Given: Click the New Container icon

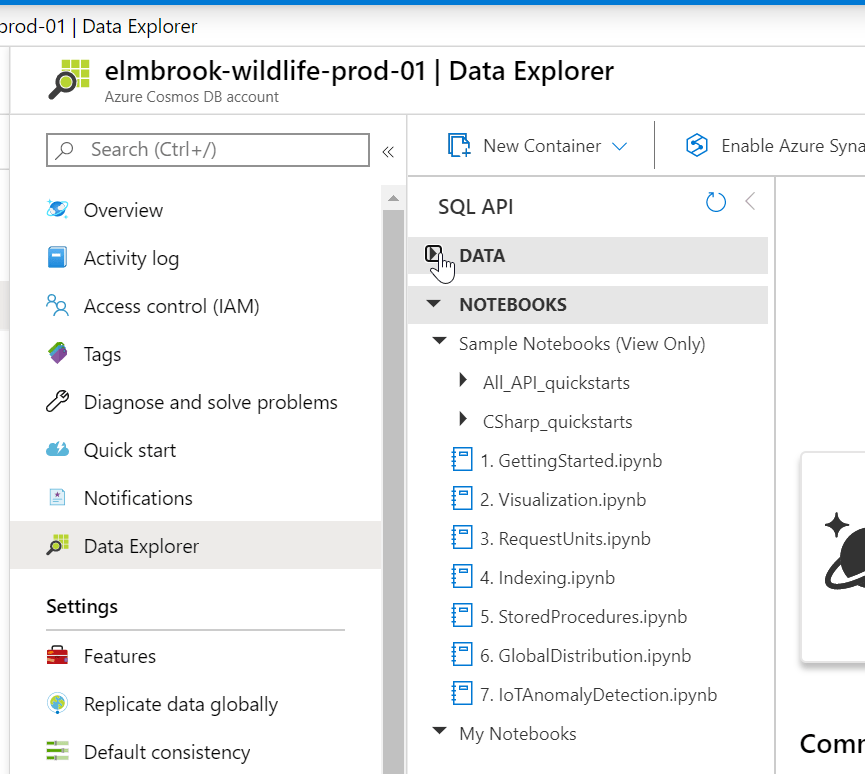Looking at the screenshot, I should point(459,146).
